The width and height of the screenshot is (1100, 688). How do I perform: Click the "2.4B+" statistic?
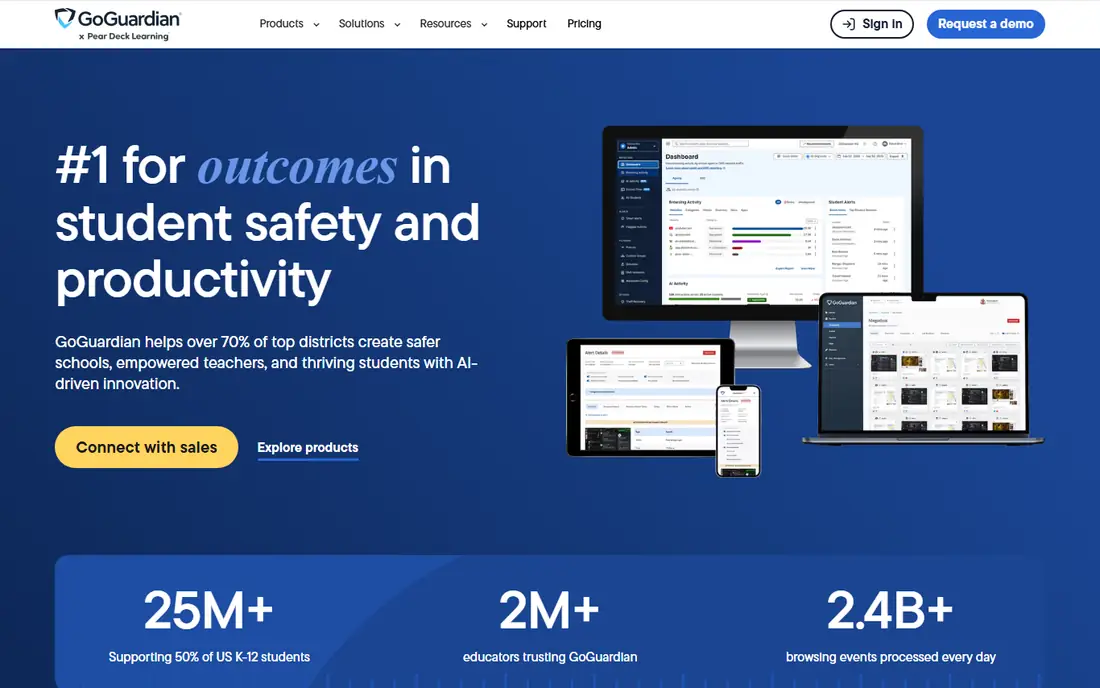tap(890, 610)
